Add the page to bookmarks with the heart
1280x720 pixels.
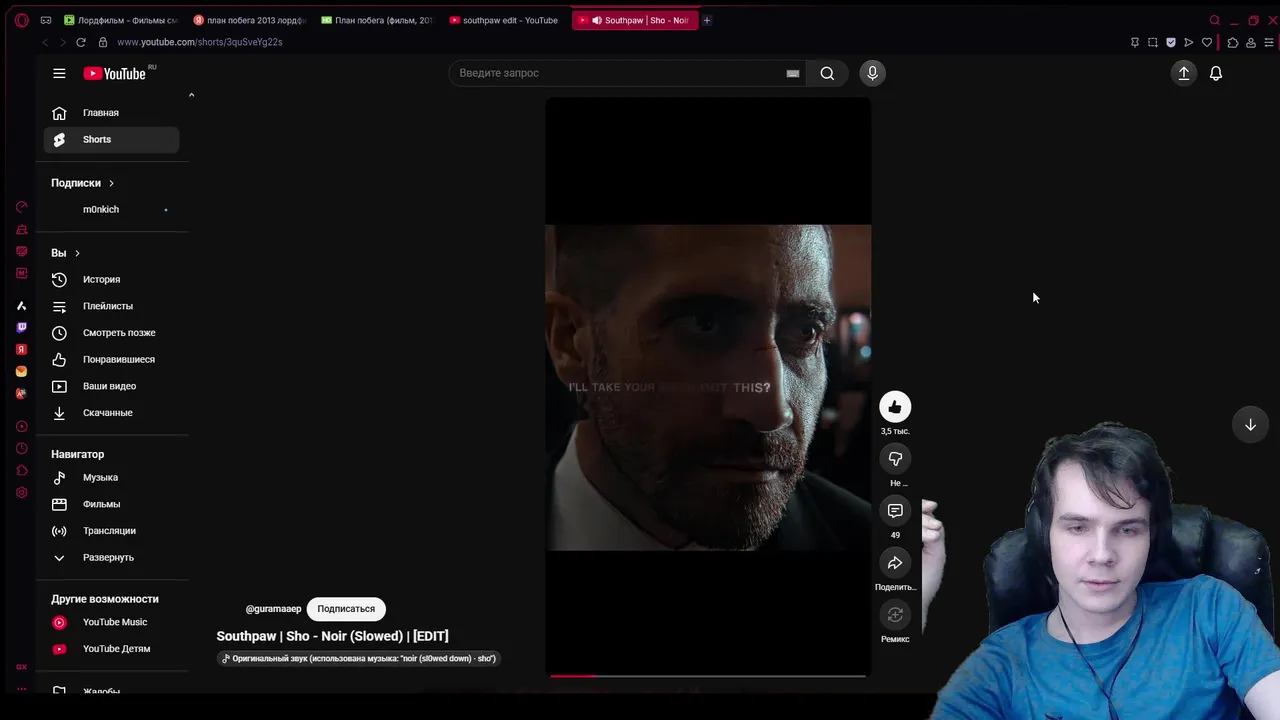(x=1207, y=42)
